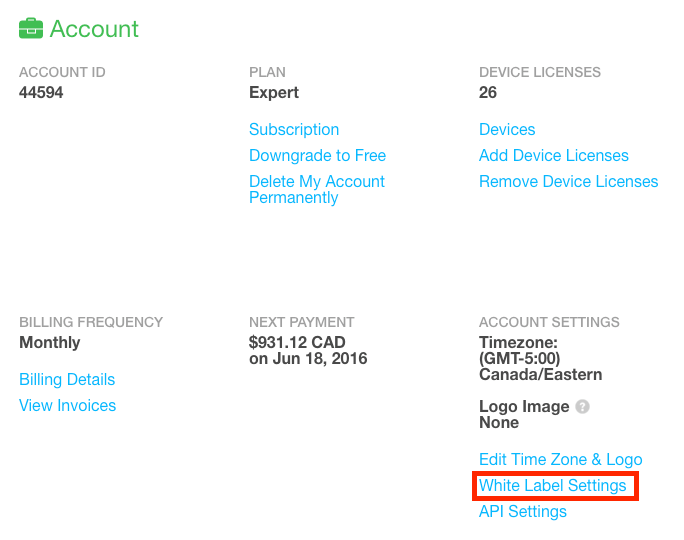Image resolution: width=684 pixels, height=540 pixels.
Task: Open the Devices link
Action: click(x=507, y=130)
